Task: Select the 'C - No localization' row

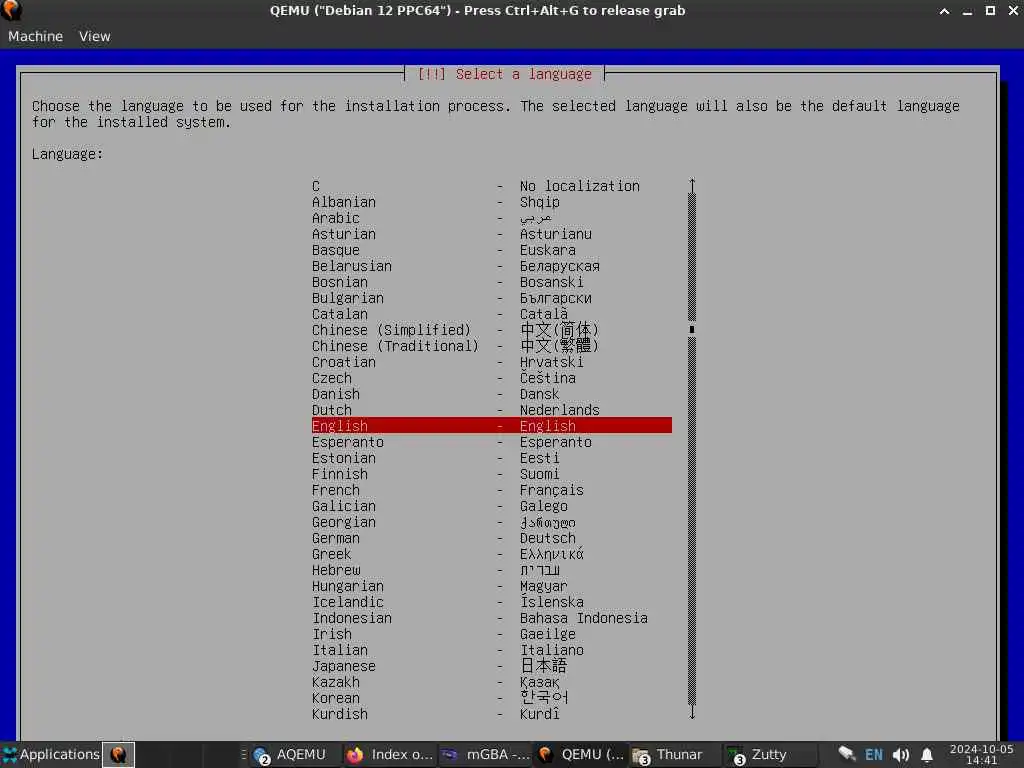Action: coord(492,186)
